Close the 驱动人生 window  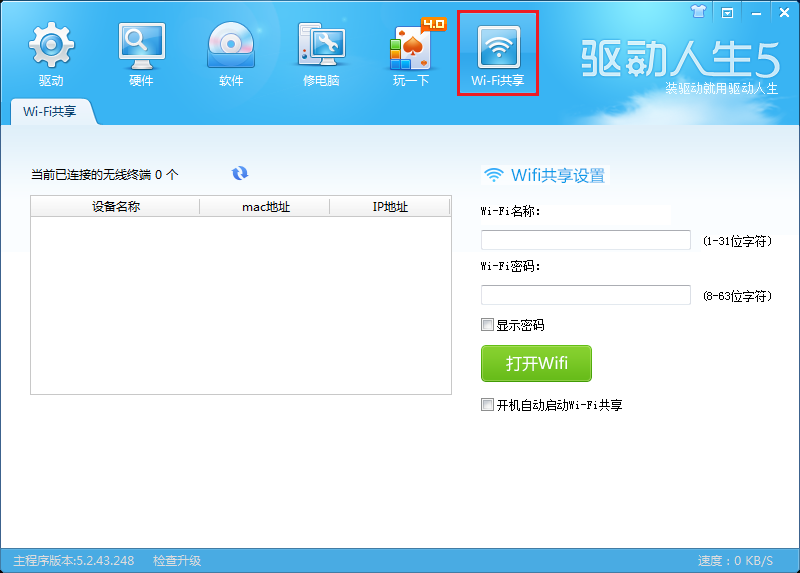tap(784, 12)
